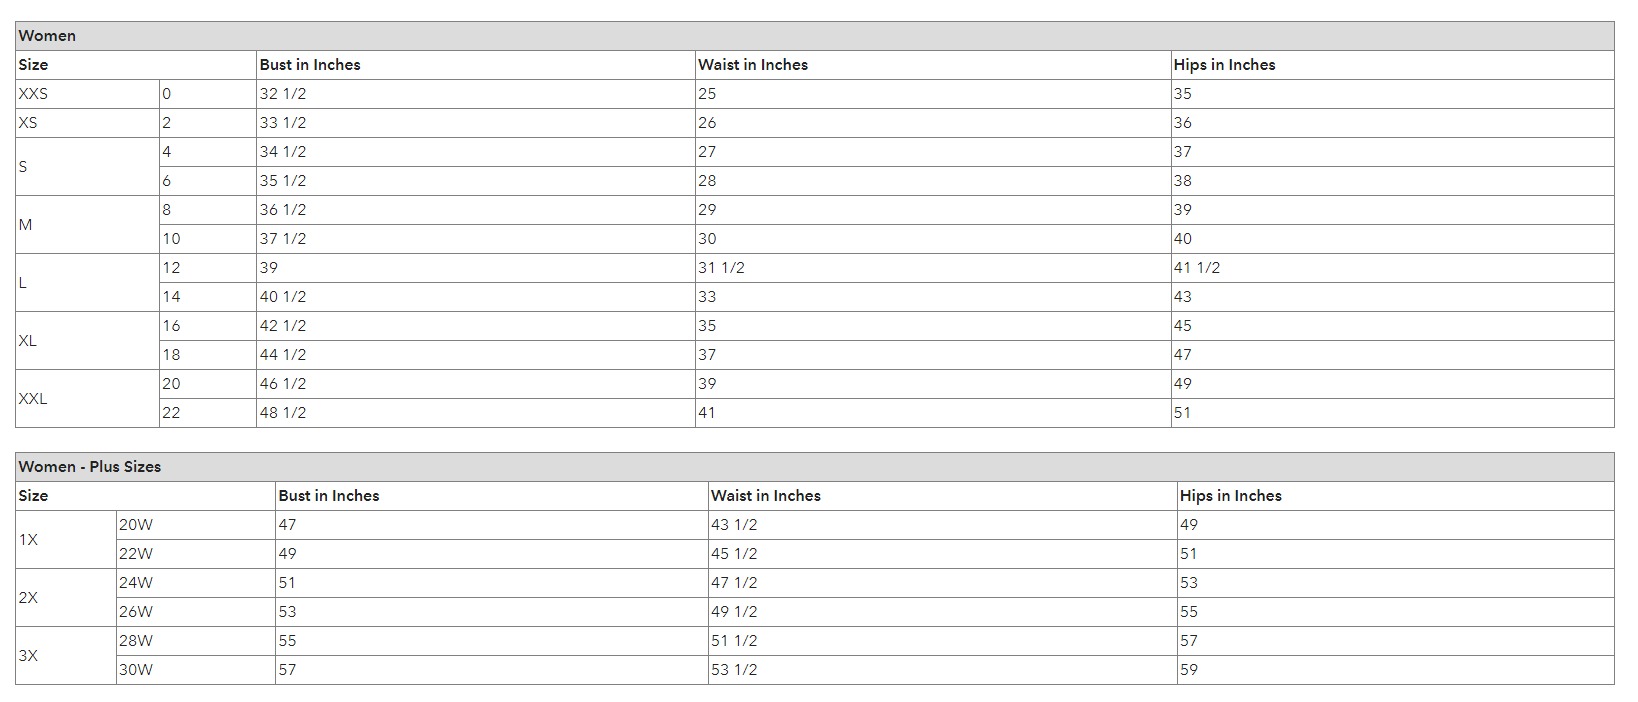Click numeric size 14 cell
Screen dimensions: 1638x702
171,297
